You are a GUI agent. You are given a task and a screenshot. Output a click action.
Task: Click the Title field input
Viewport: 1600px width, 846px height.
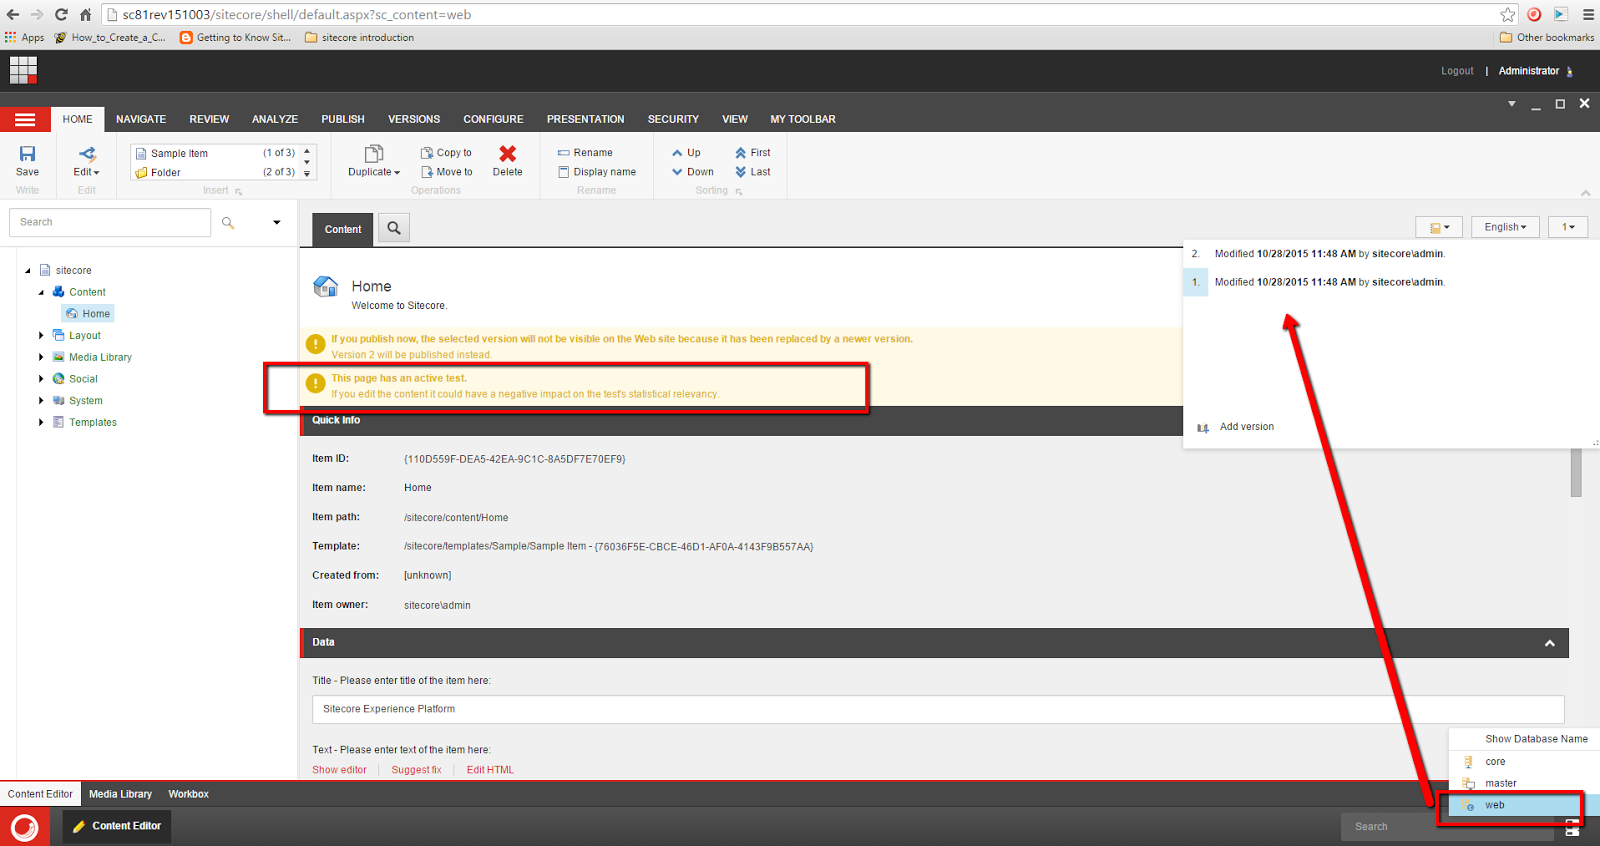pyautogui.click(x=938, y=709)
